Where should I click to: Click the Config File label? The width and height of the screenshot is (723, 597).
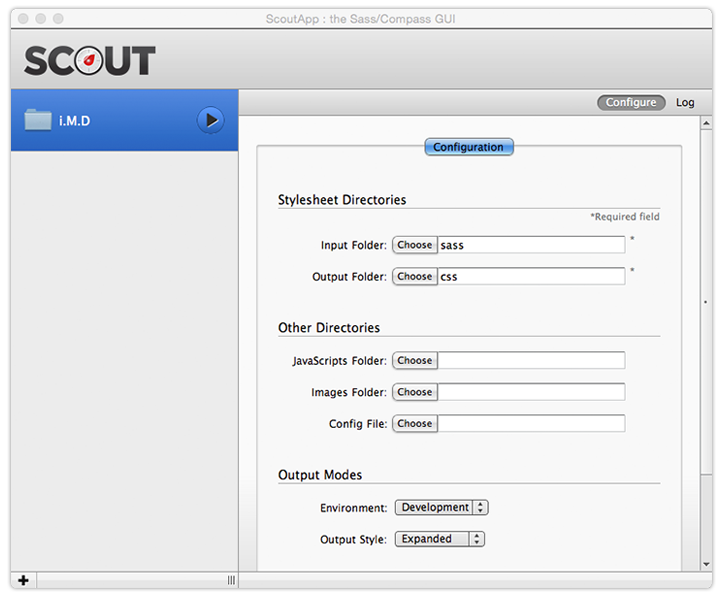point(358,424)
